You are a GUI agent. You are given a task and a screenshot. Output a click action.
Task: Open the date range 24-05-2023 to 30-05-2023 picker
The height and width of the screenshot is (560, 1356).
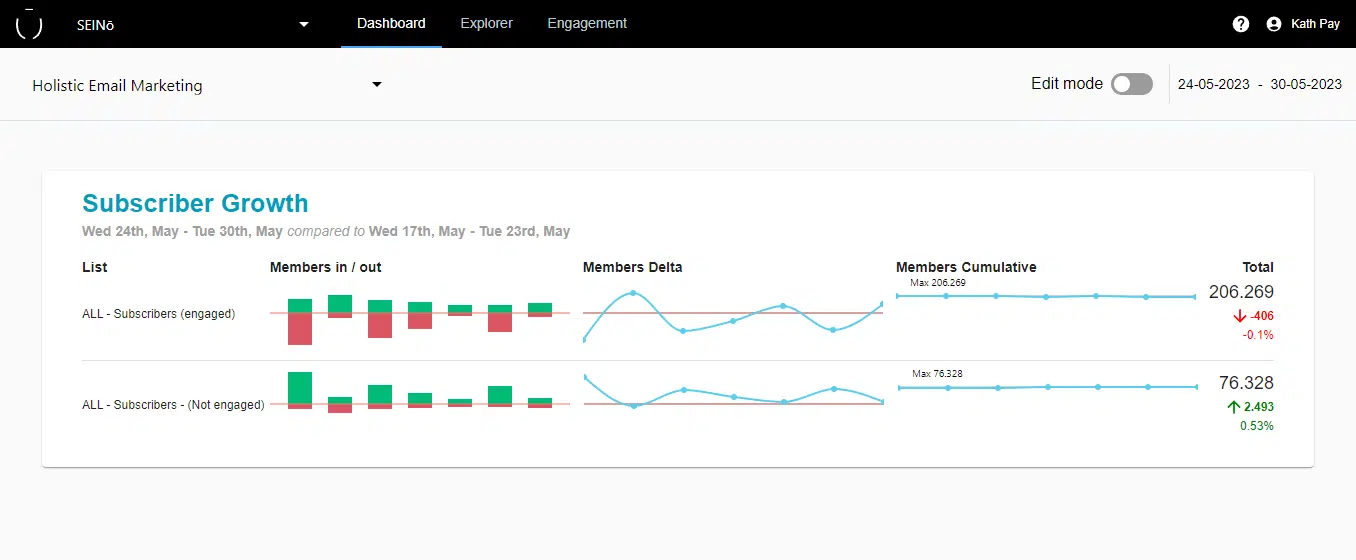[x=1259, y=85]
